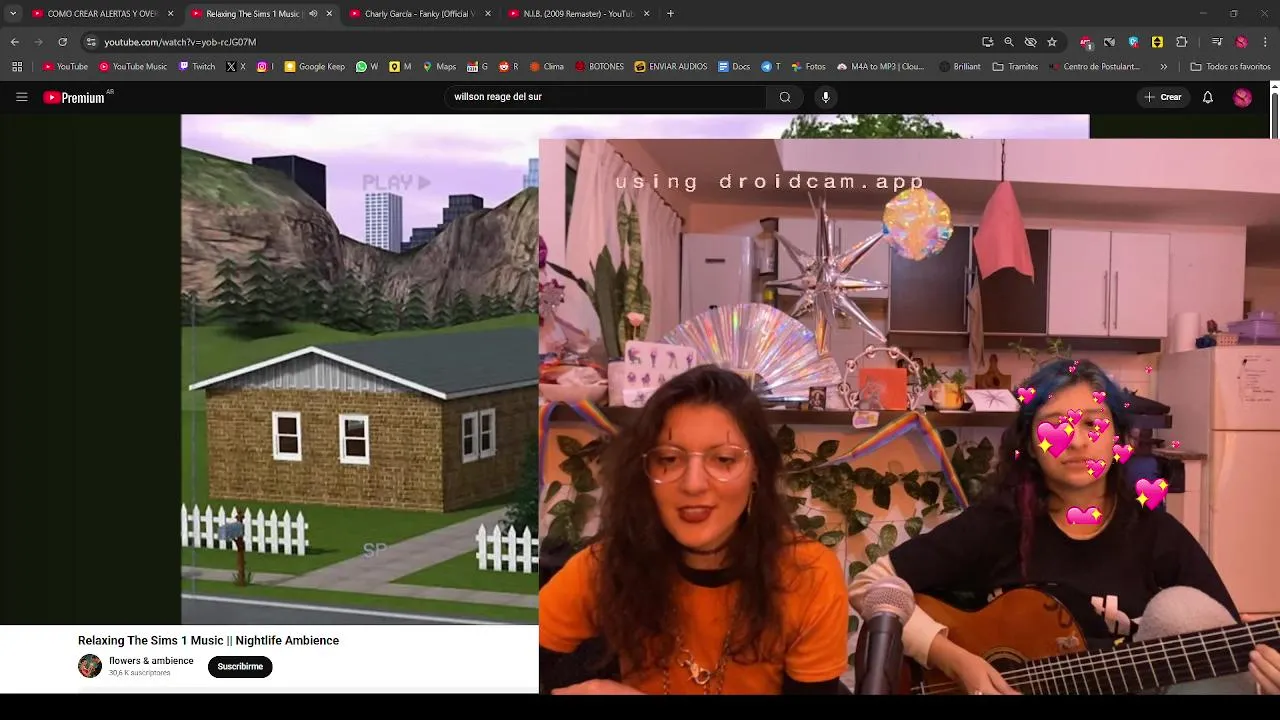
Task: Open media controls icon in toolbar
Action: click(1217, 42)
